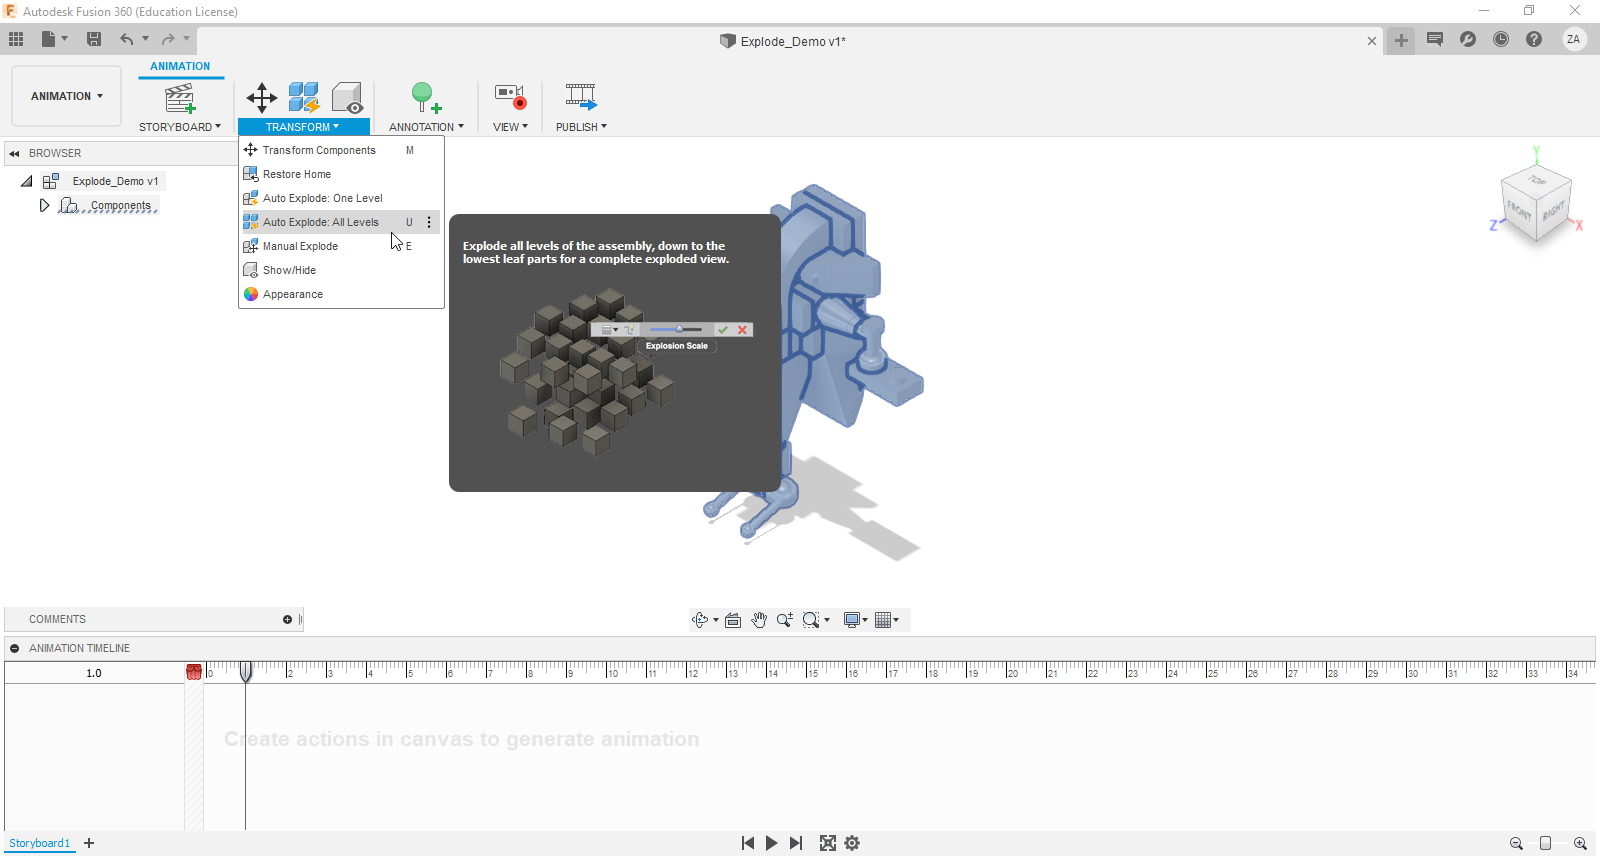
Task: Click the Auto Explode toolbar icon
Action: pyautogui.click(x=304, y=97)
